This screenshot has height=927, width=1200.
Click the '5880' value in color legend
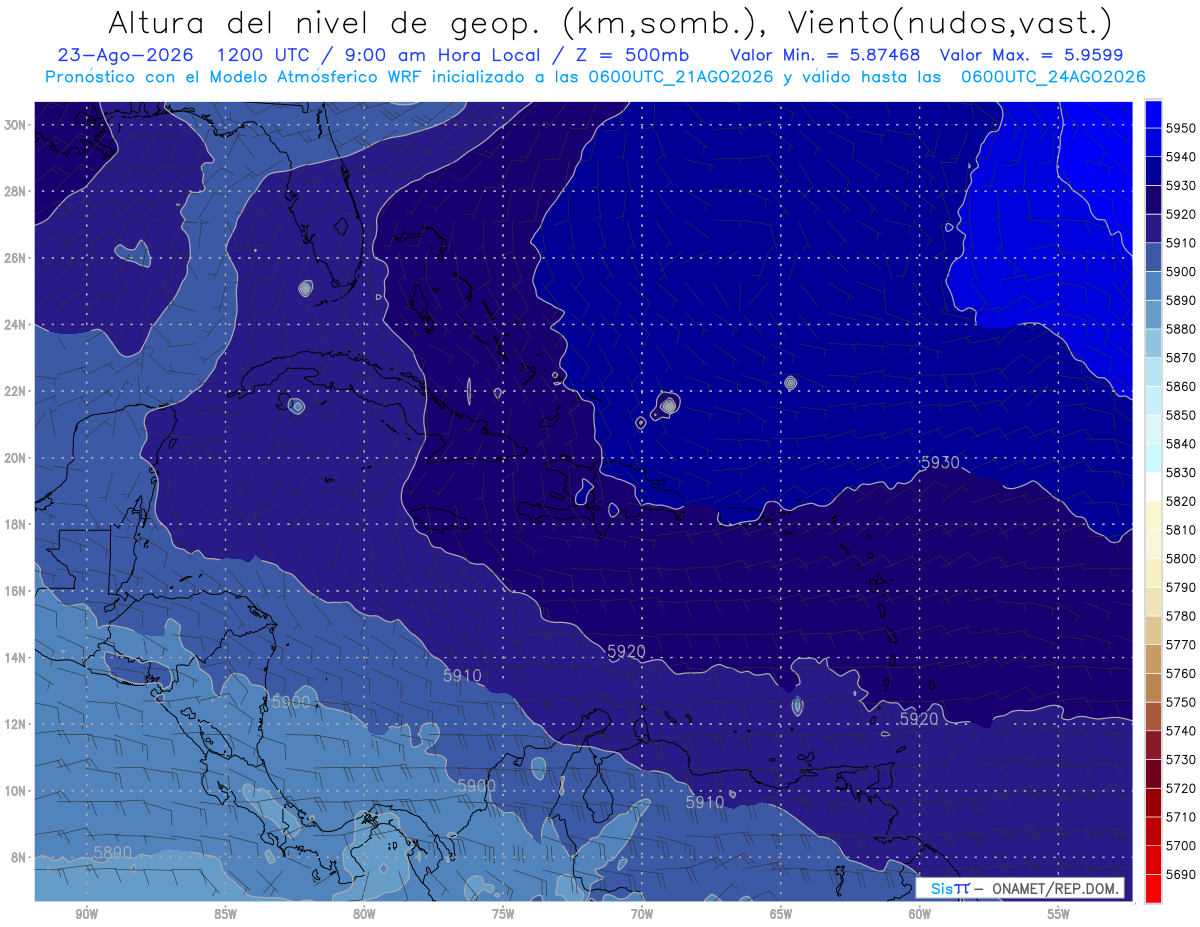click(1180, 329)
